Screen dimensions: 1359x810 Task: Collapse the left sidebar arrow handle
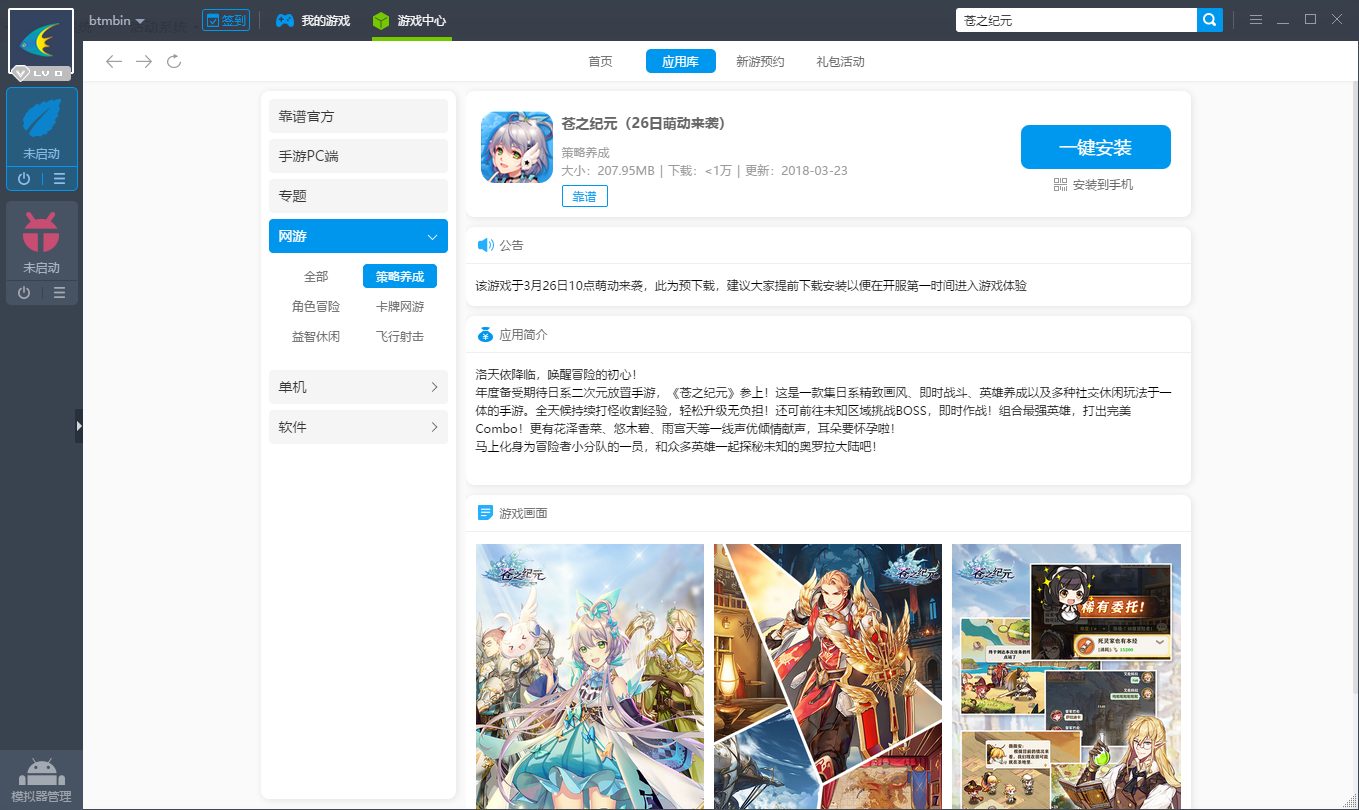pos(79,425)
